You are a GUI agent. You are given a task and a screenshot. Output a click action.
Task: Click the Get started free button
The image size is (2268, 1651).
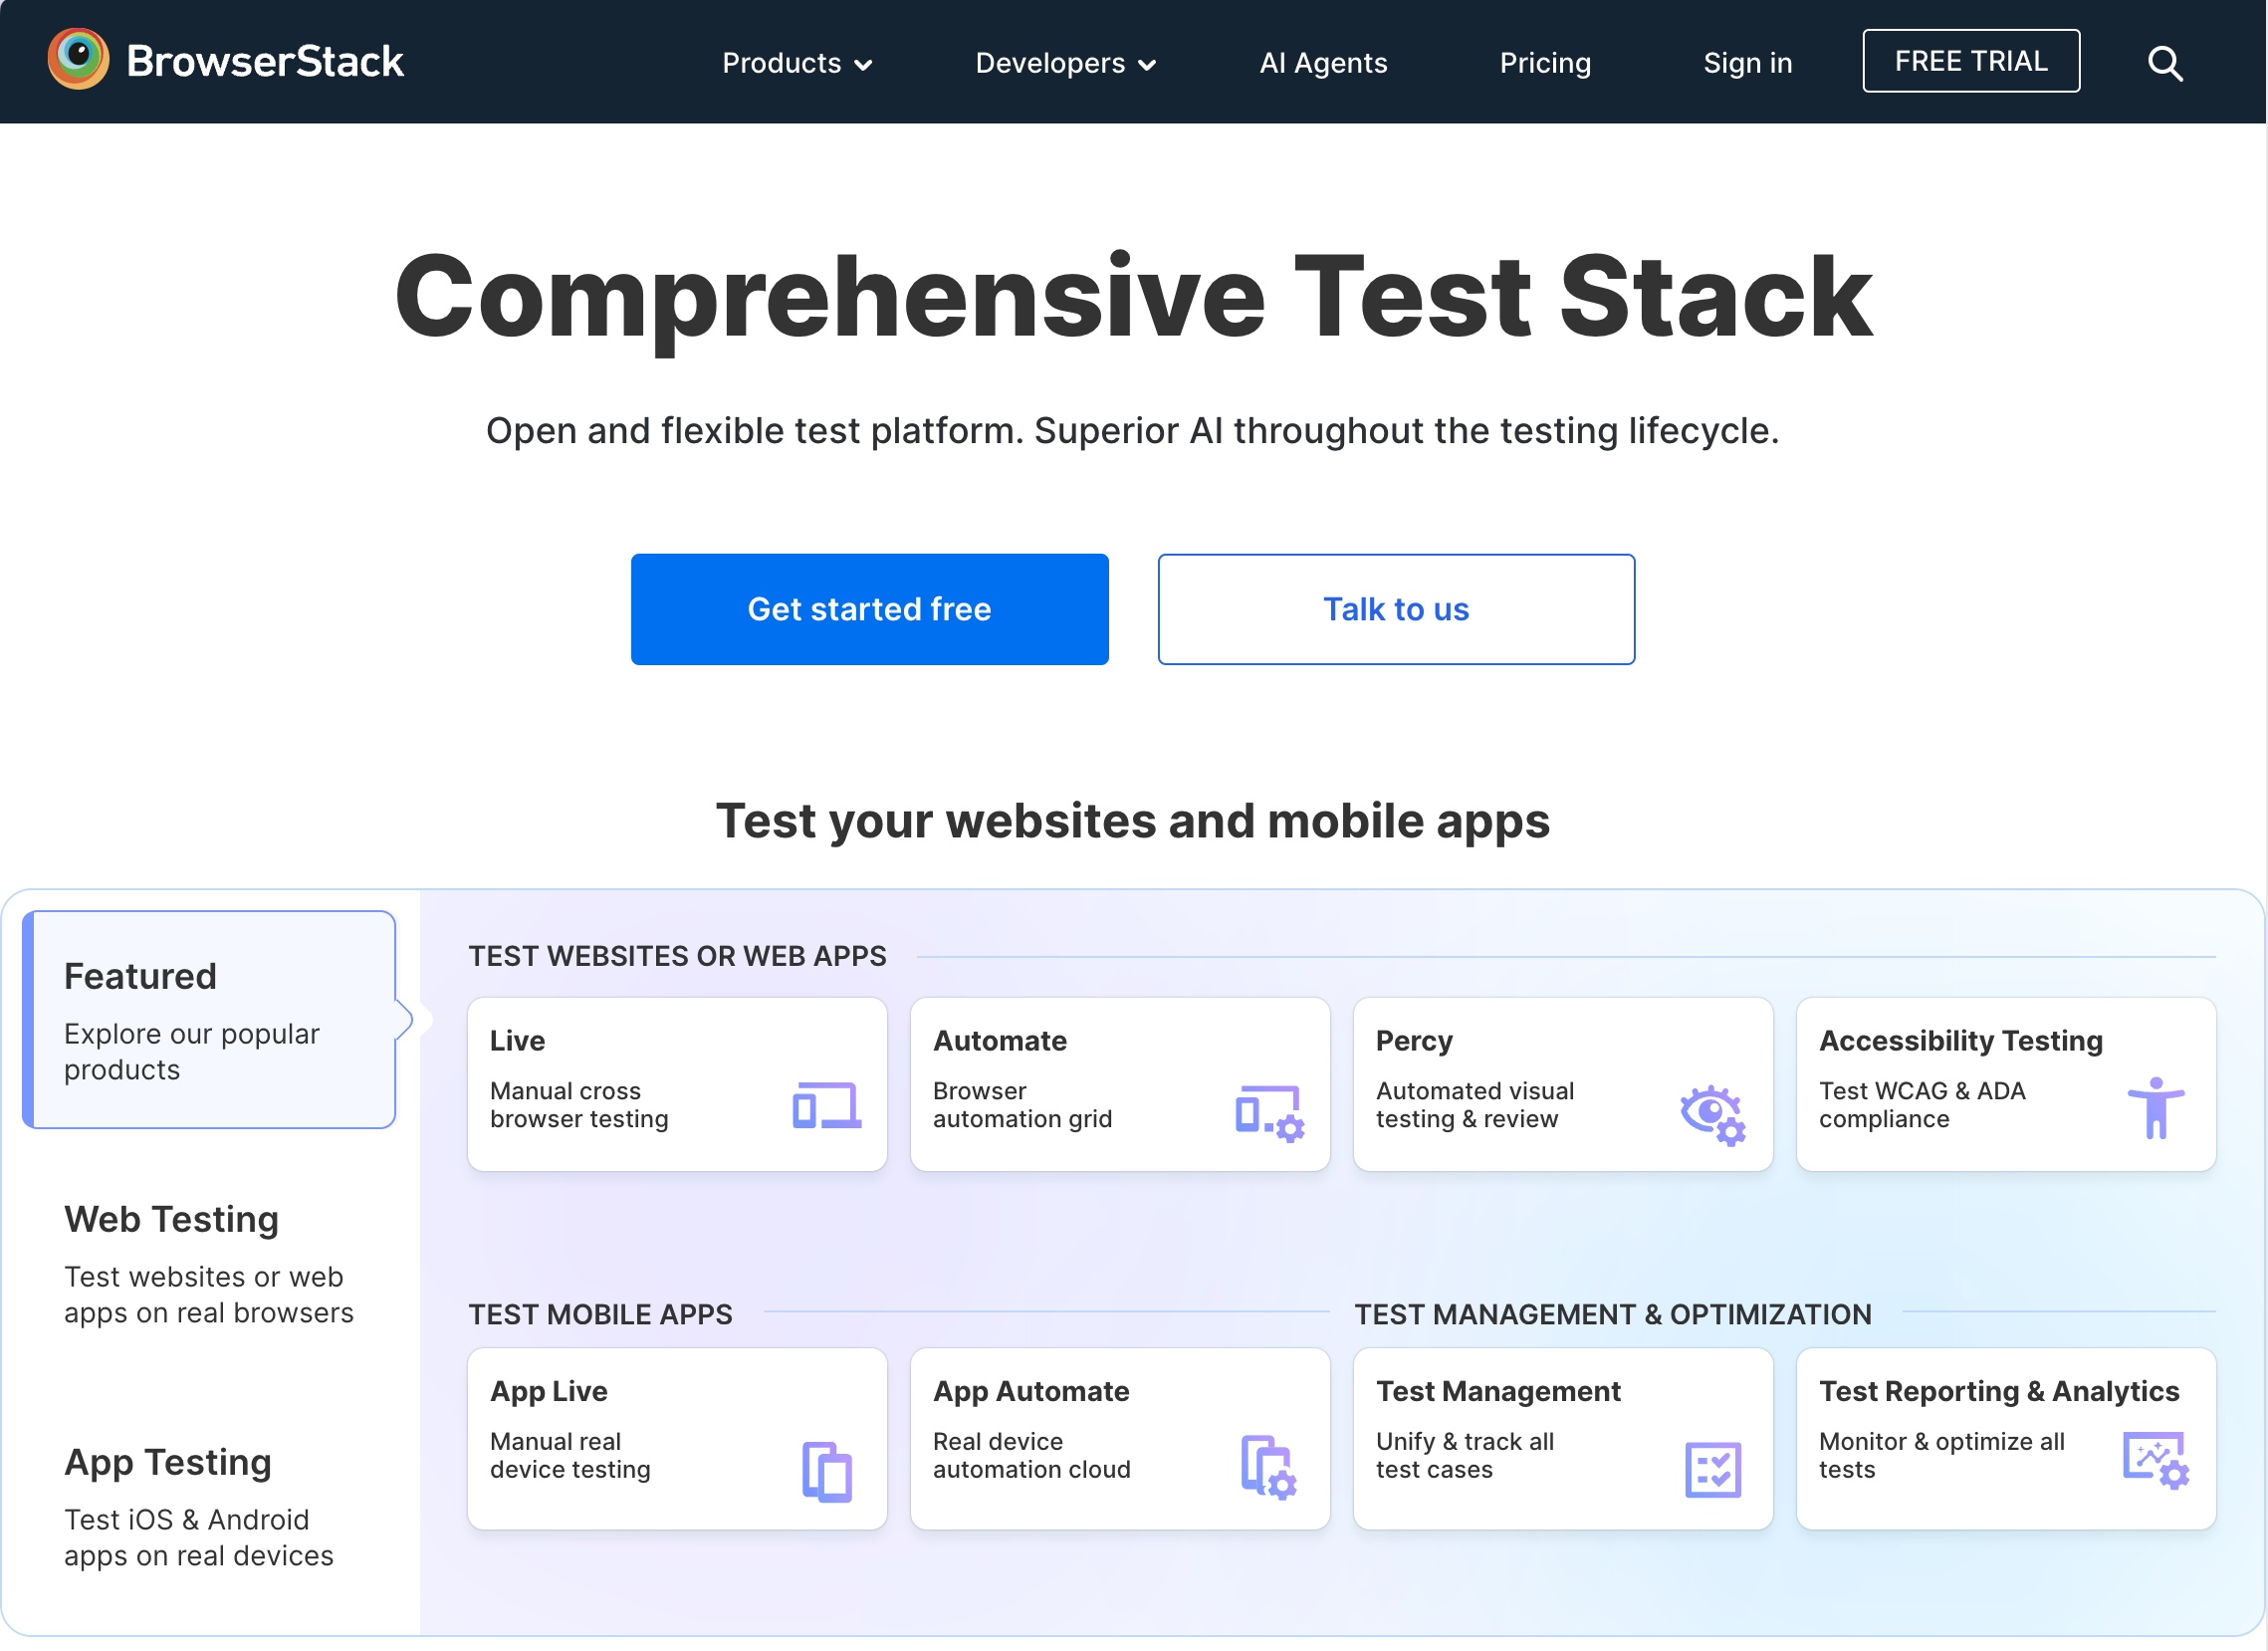pos(869,609)
